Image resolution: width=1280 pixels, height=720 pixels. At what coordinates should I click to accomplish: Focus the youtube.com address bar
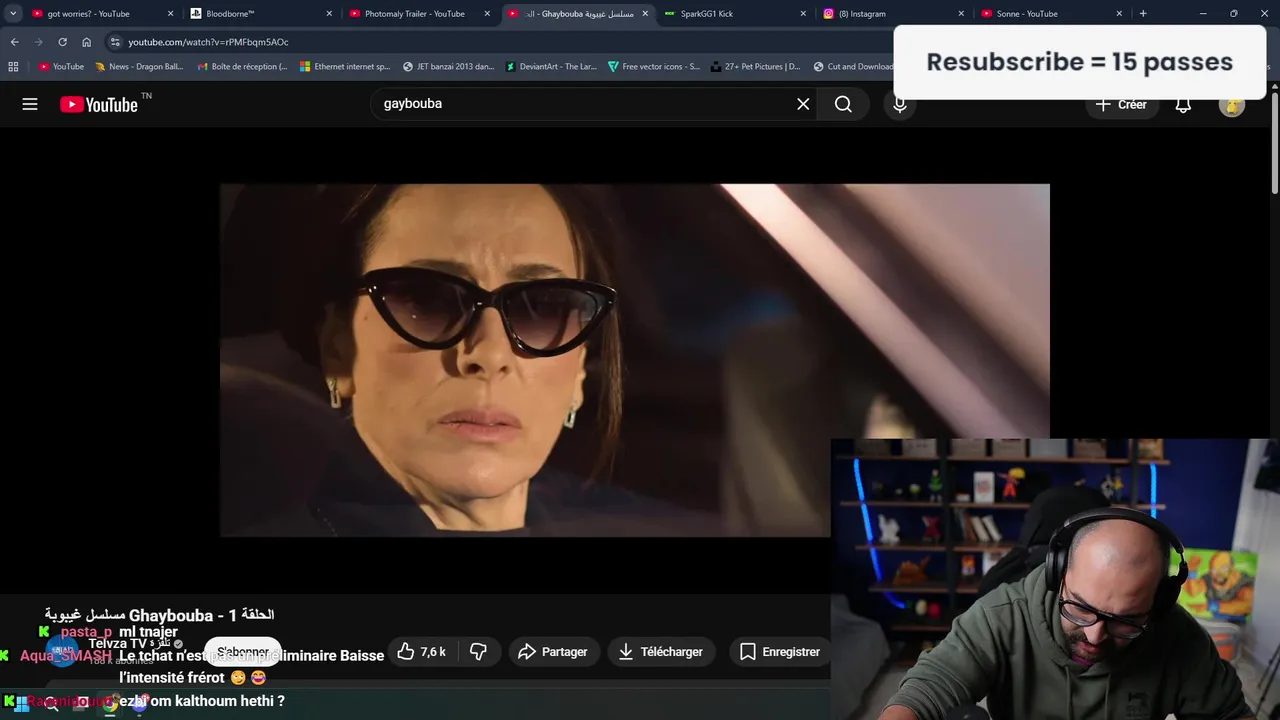pyautogui.click(x=500, y=42)
